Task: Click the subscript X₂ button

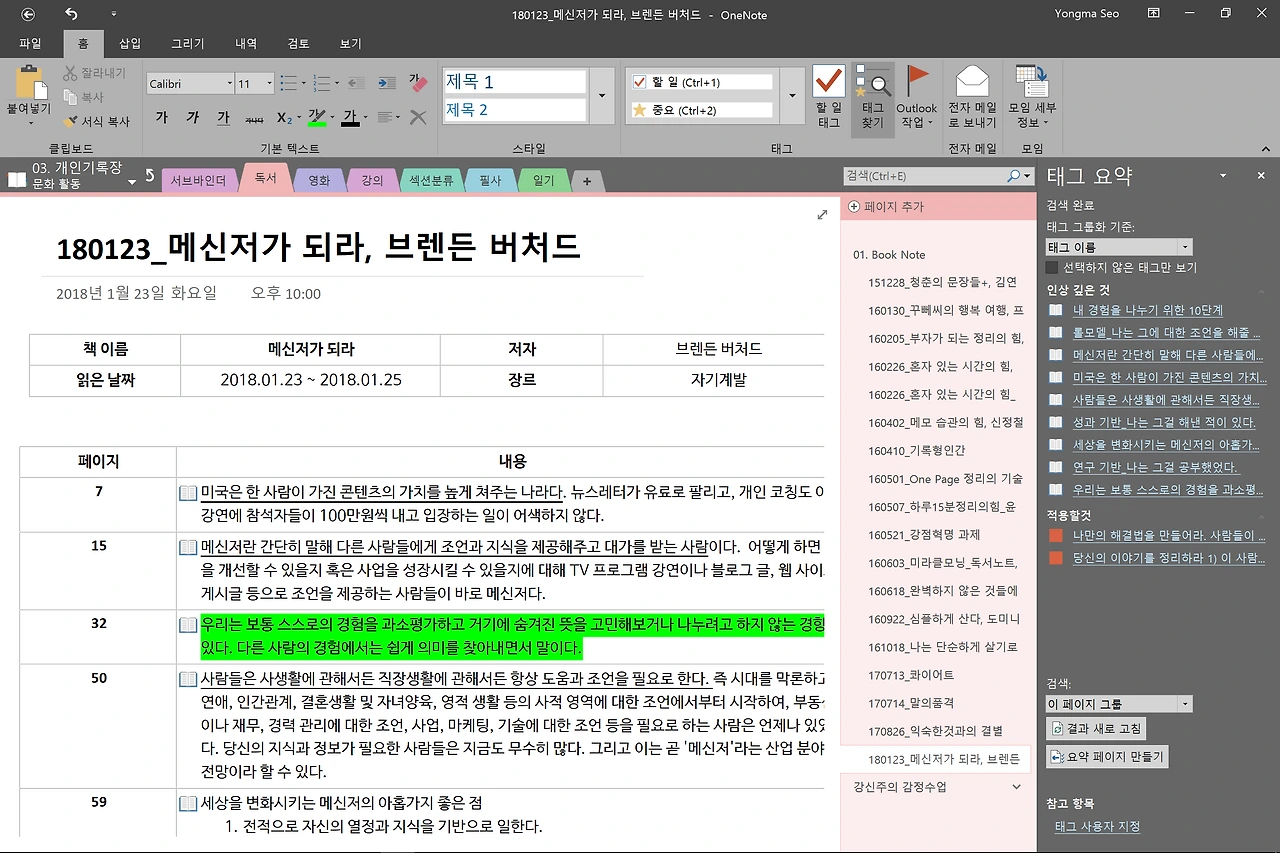Action: click(x=285, y=118)
